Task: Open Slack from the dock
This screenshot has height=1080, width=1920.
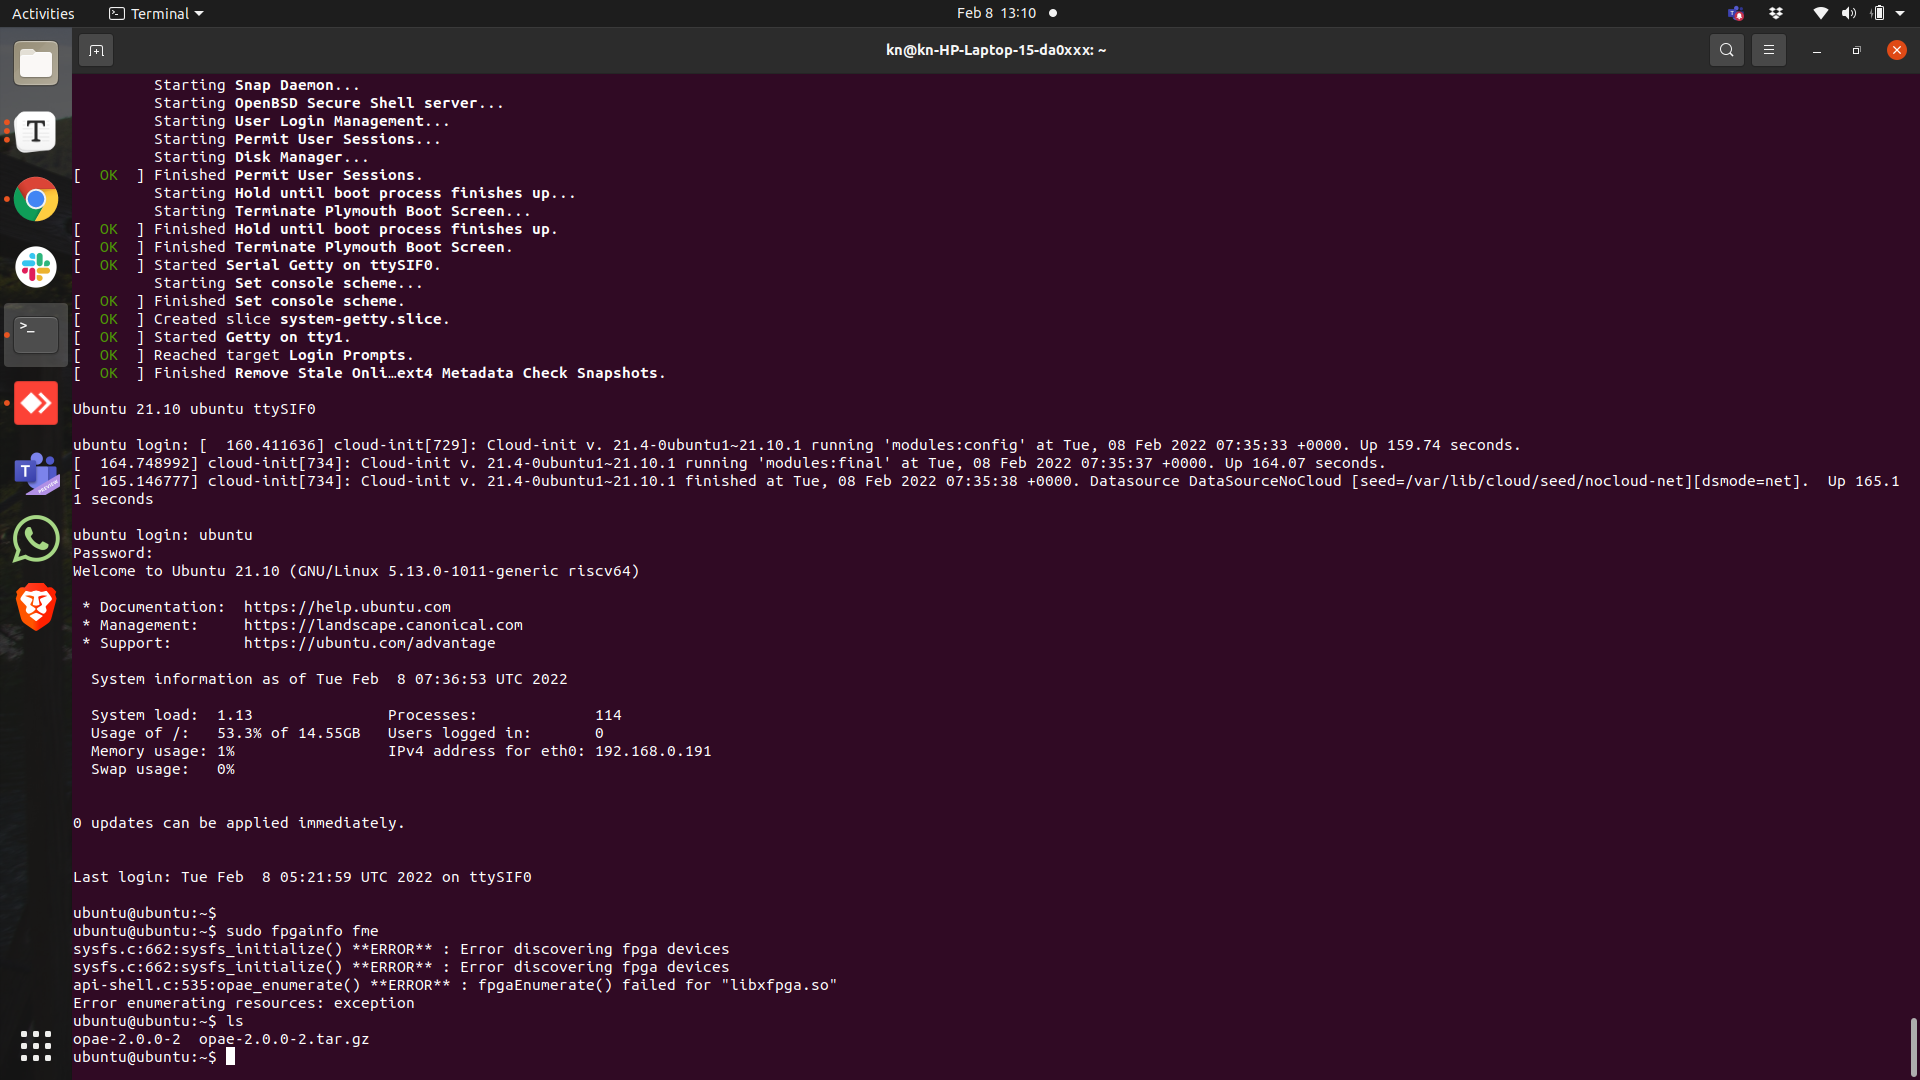Action: (x=36, y=268)
